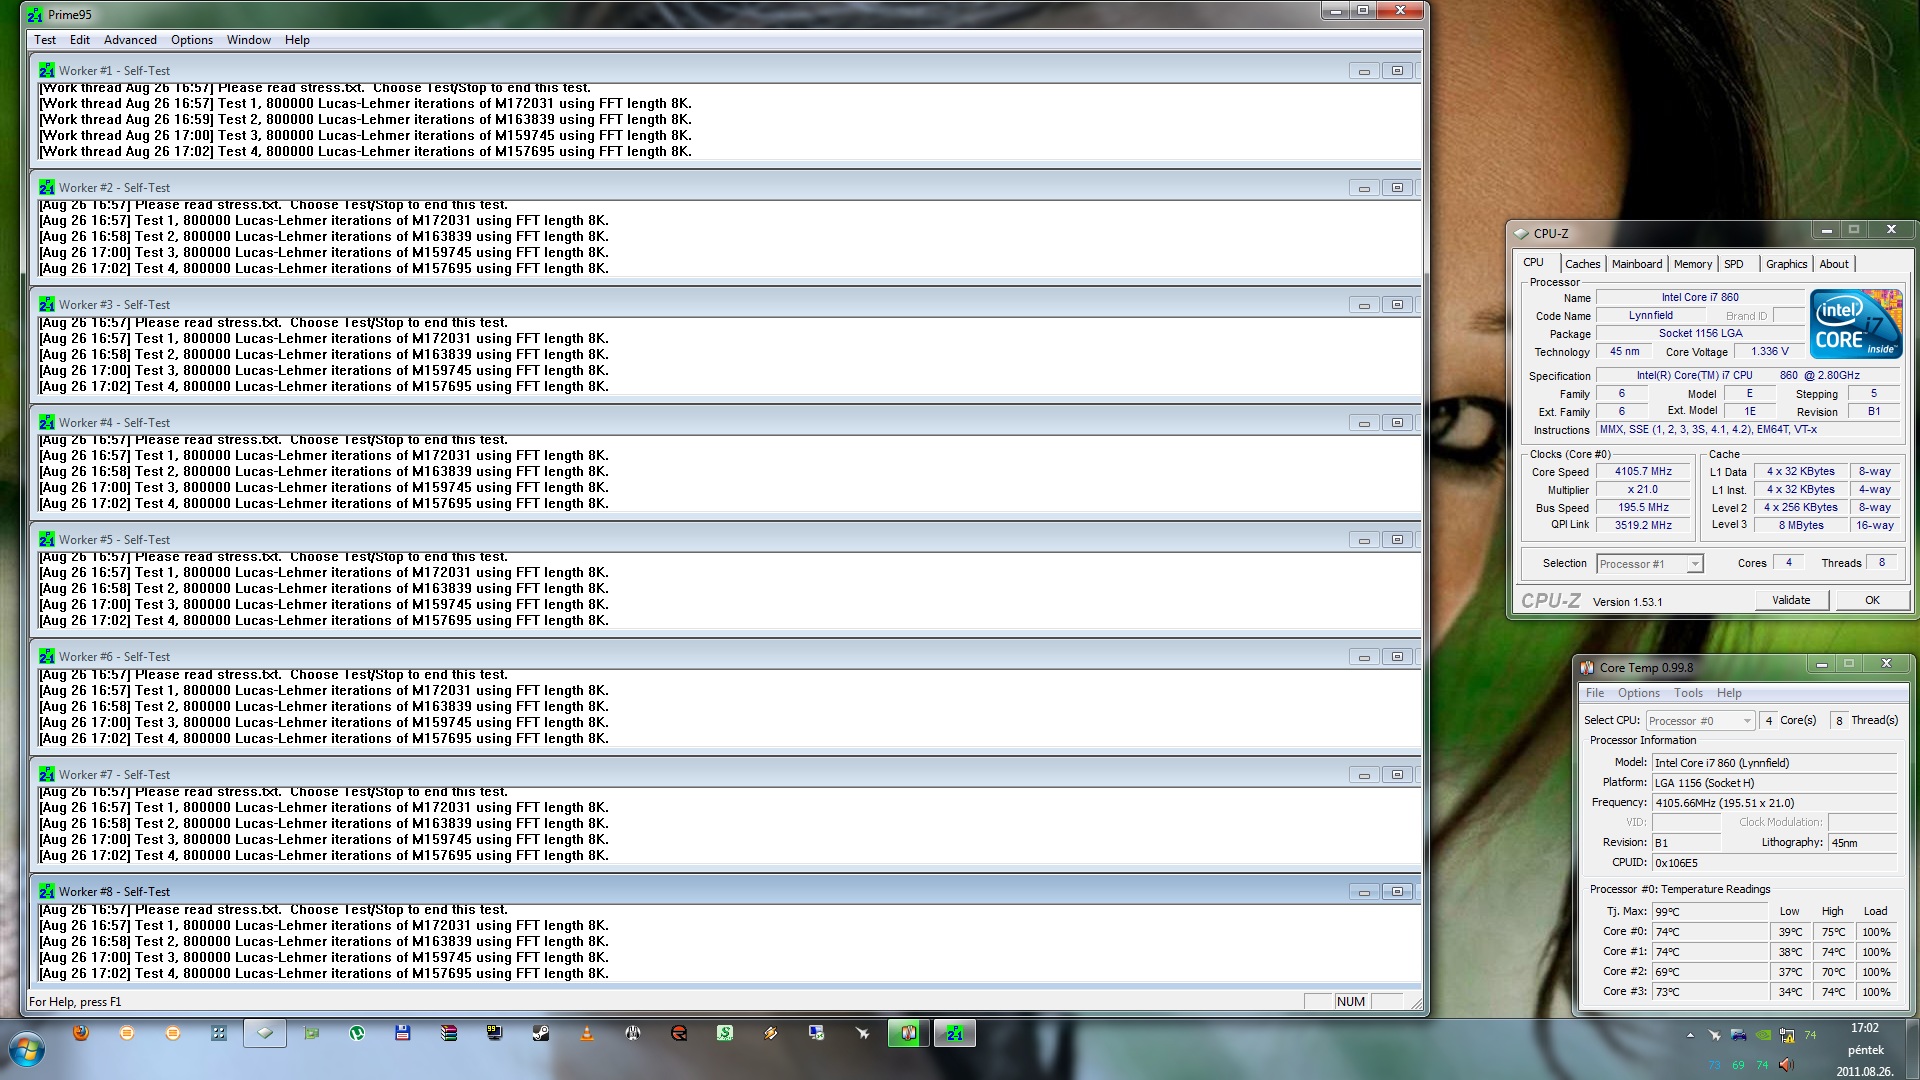This screenshot has width=1920, height=1080.
Task: Open the Advanced menu in Prime95
Action: 130,40
